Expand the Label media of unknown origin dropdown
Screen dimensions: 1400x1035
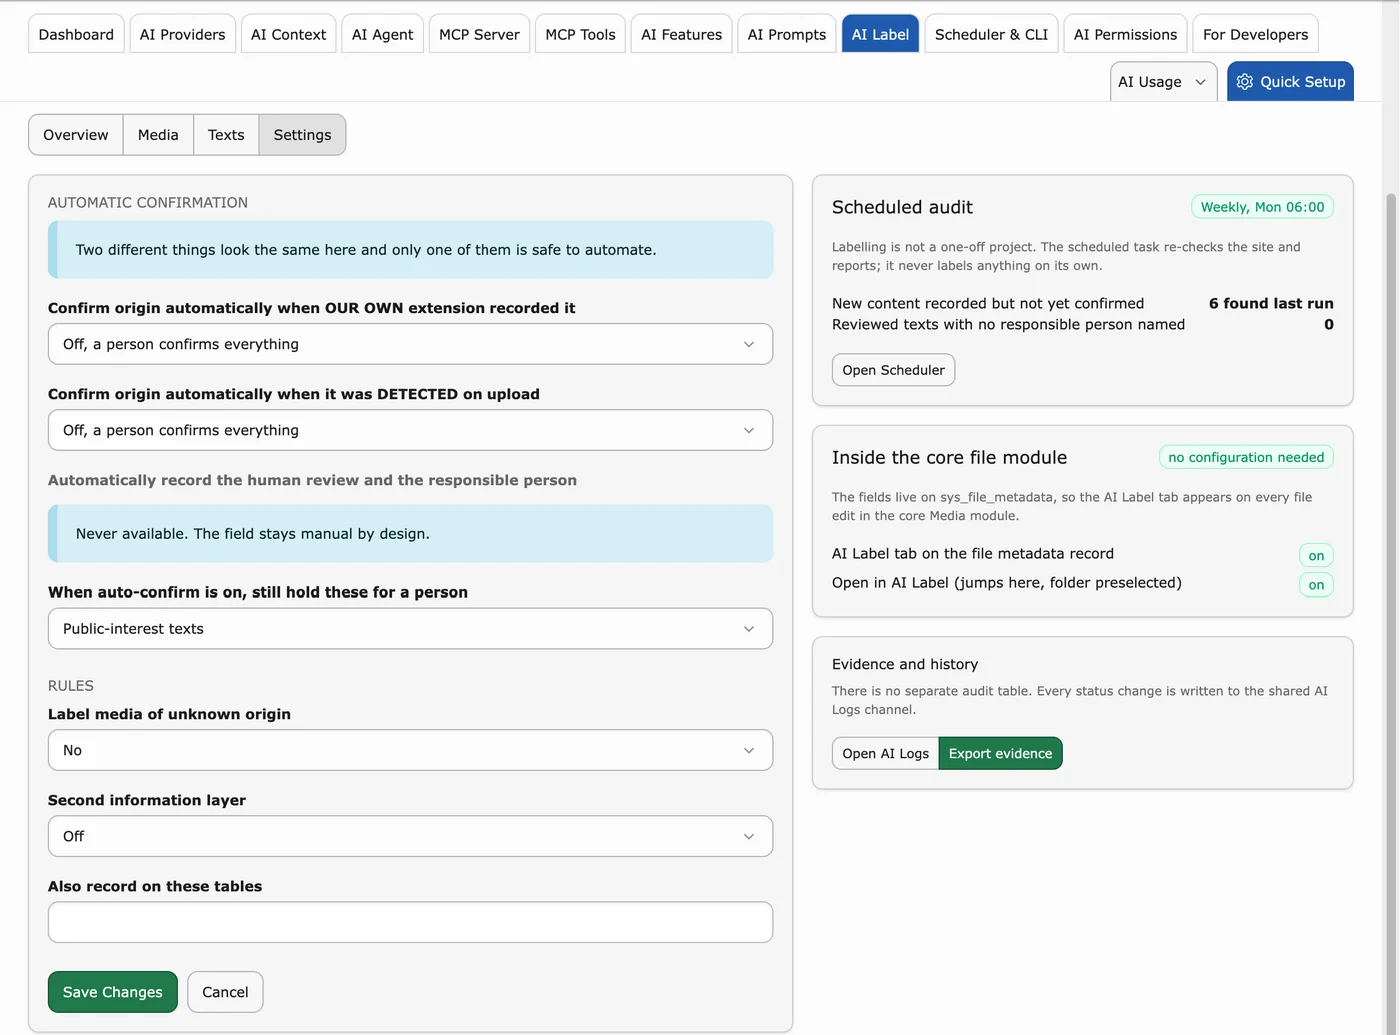pos(410,750)
